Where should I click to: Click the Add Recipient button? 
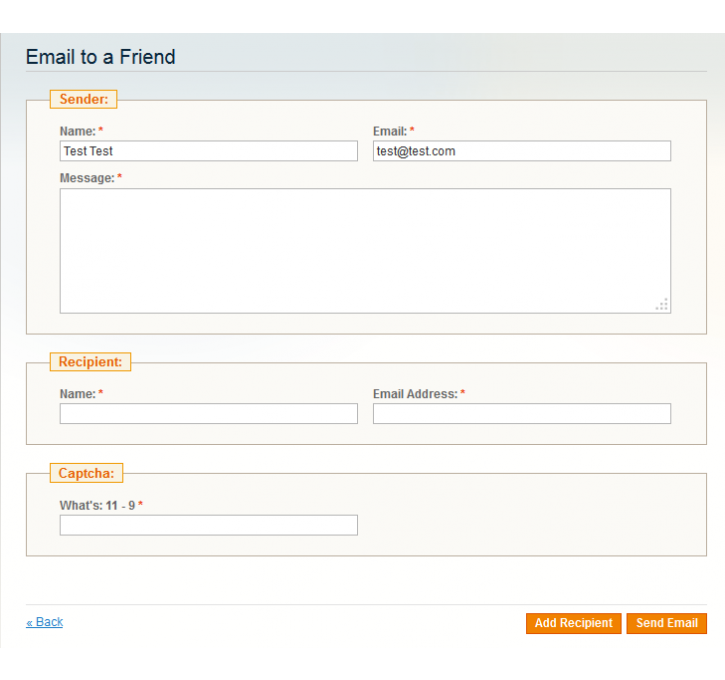tap(574, 623)
